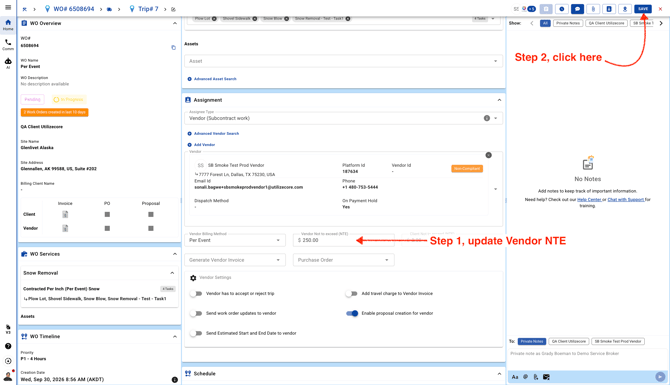Toggle Vendor has to accept or reject trip
The width and height of the screenshot is (670, 385).
coord(196,294)
